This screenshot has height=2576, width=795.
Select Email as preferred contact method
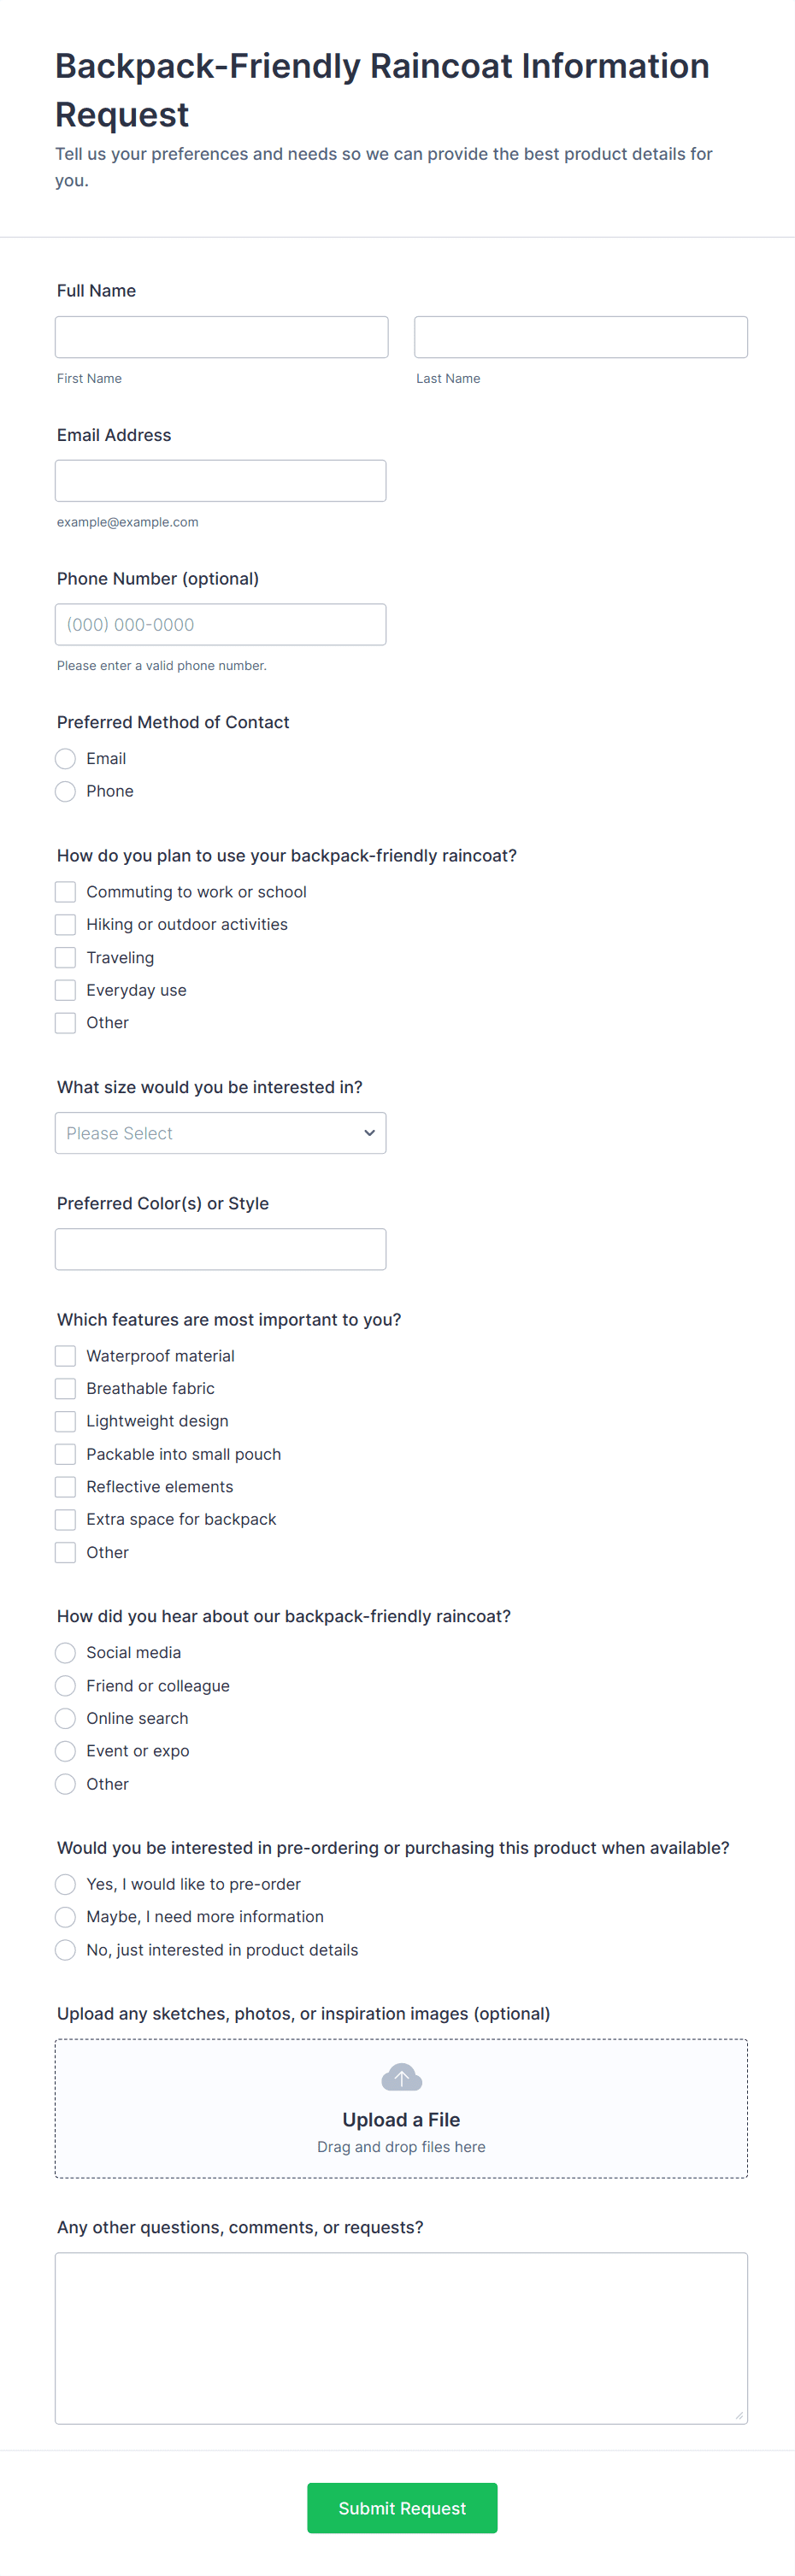pos(66,759)
